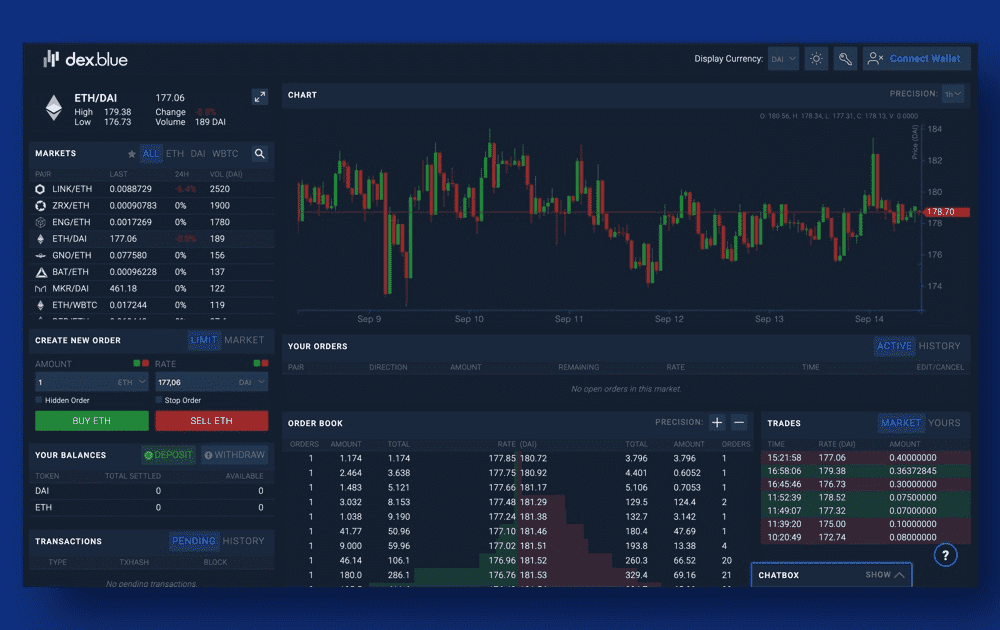This screenshot has height=630, width=1000.
Task: Click the Connect Wallet button
Action: 916,58
